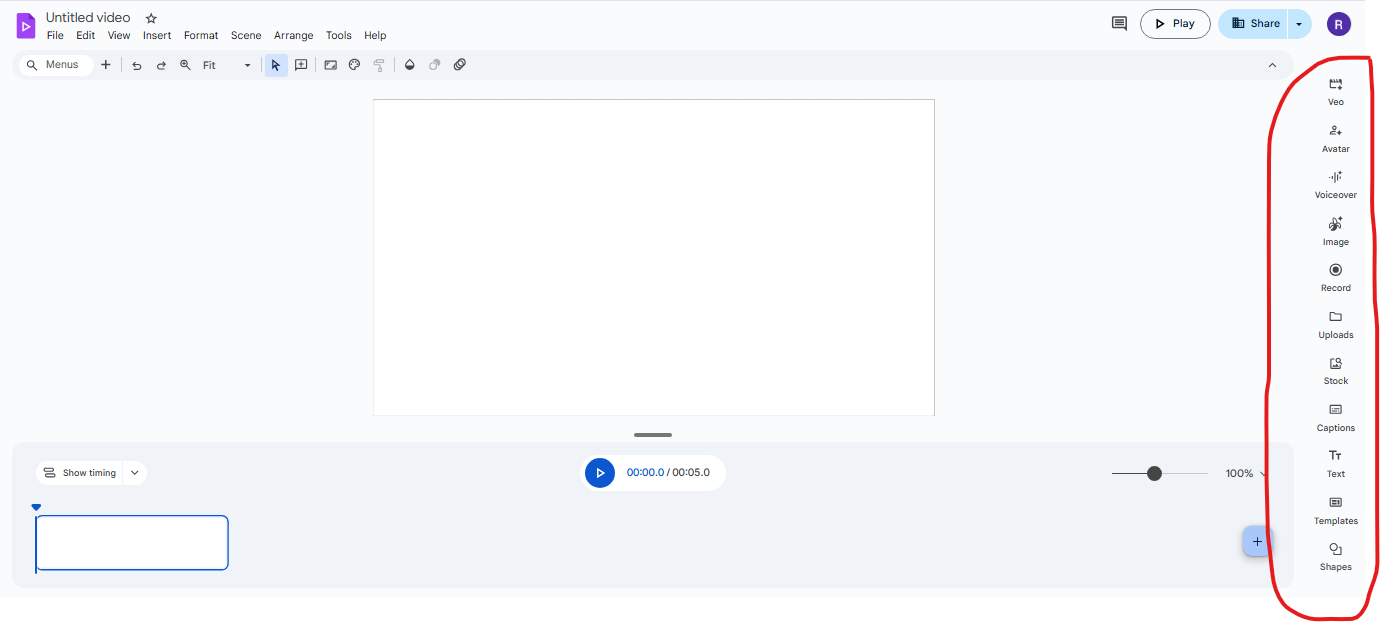Screen dimensions: 1380x622
Task: Expand the Fit zoom dropdown
Action: (247, 65)
